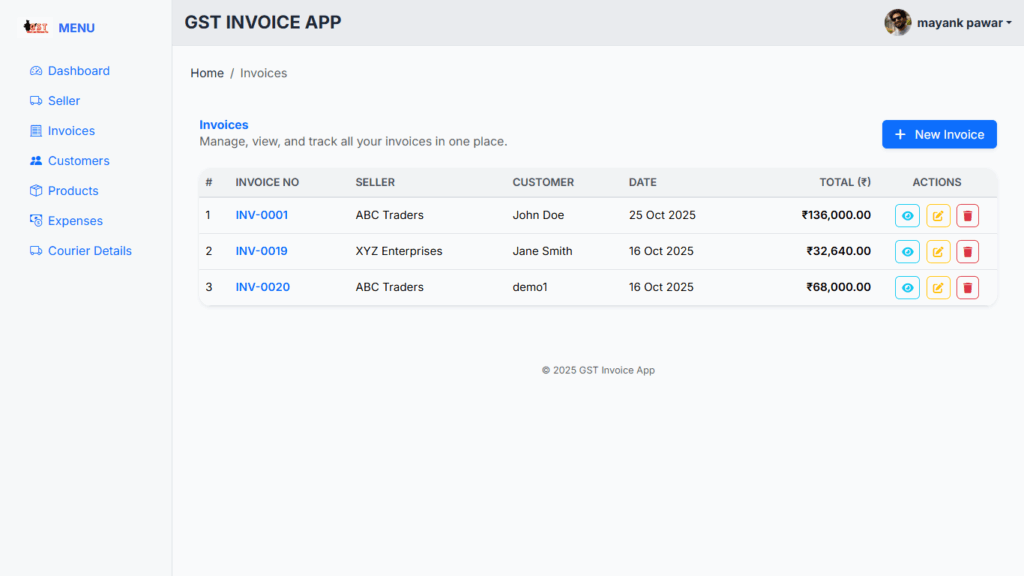The height and width of the screenshot is (576, 1024).
Task: Remove invoice INV-0020 via trash icon
Action: click(967, 288)
